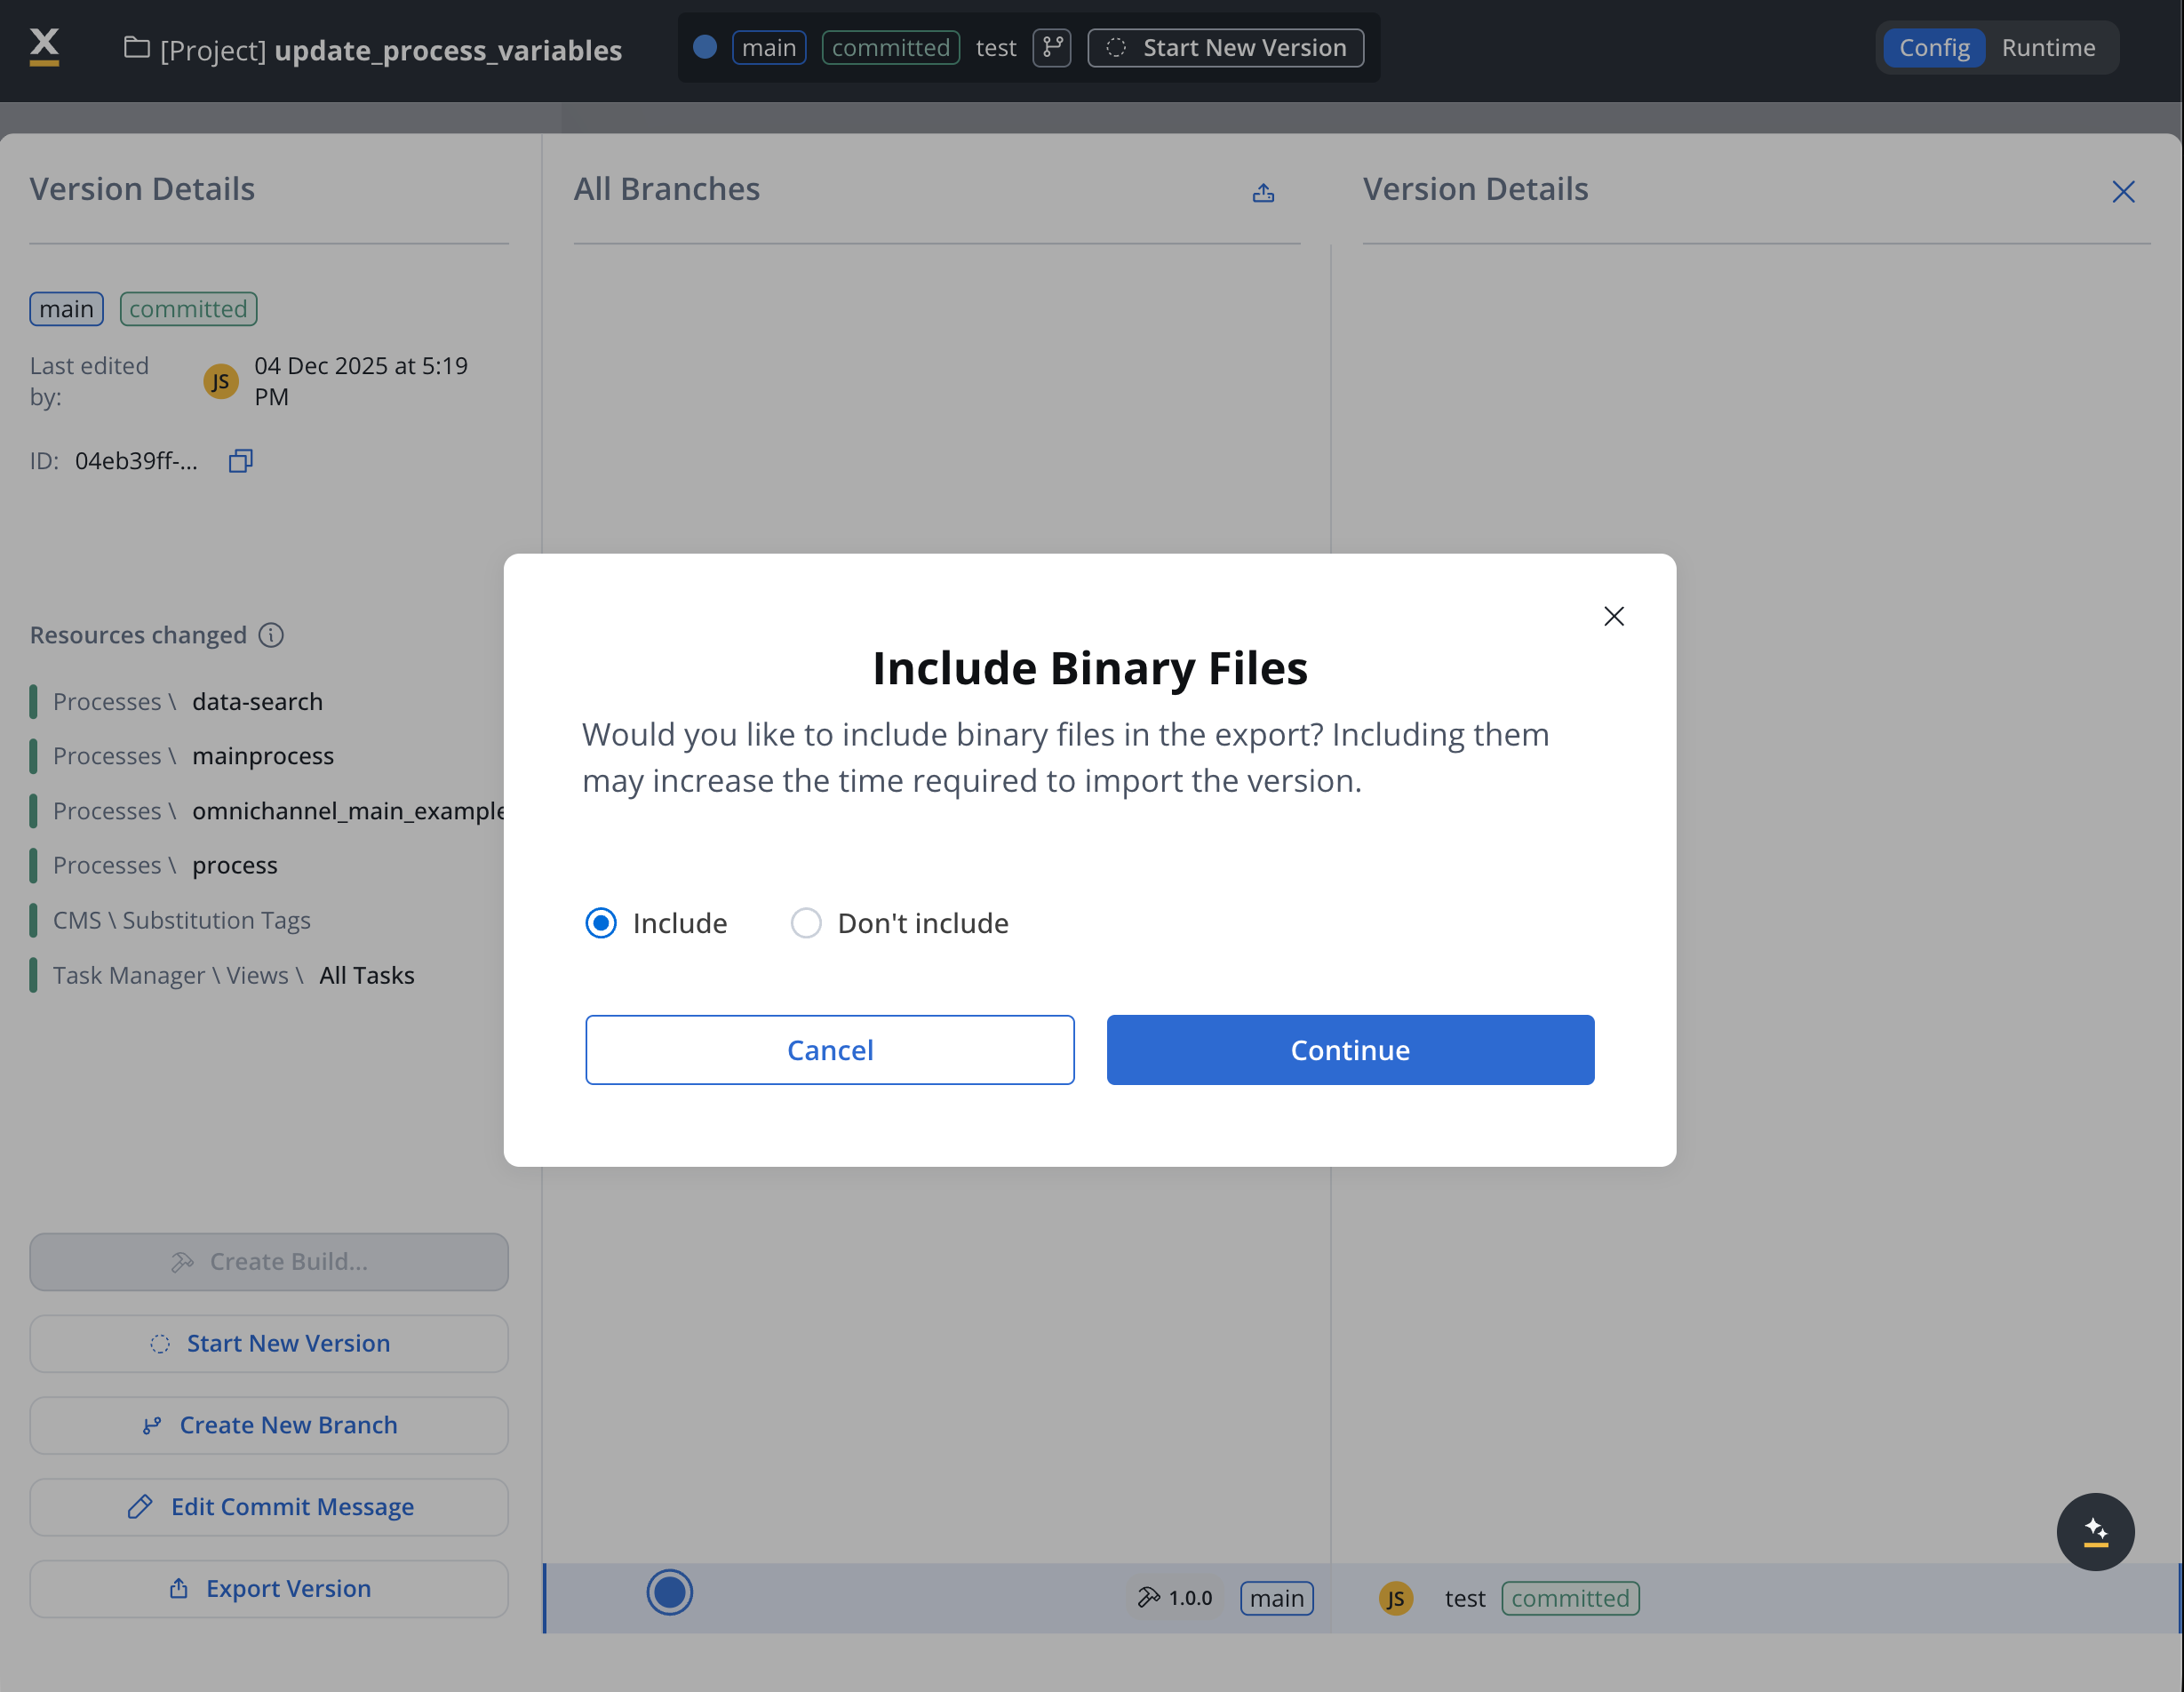Viewport: 2184px width, 1692px height.
Task: Click the export icon in the All Branches header
Action: click(x=1263, y=192)
